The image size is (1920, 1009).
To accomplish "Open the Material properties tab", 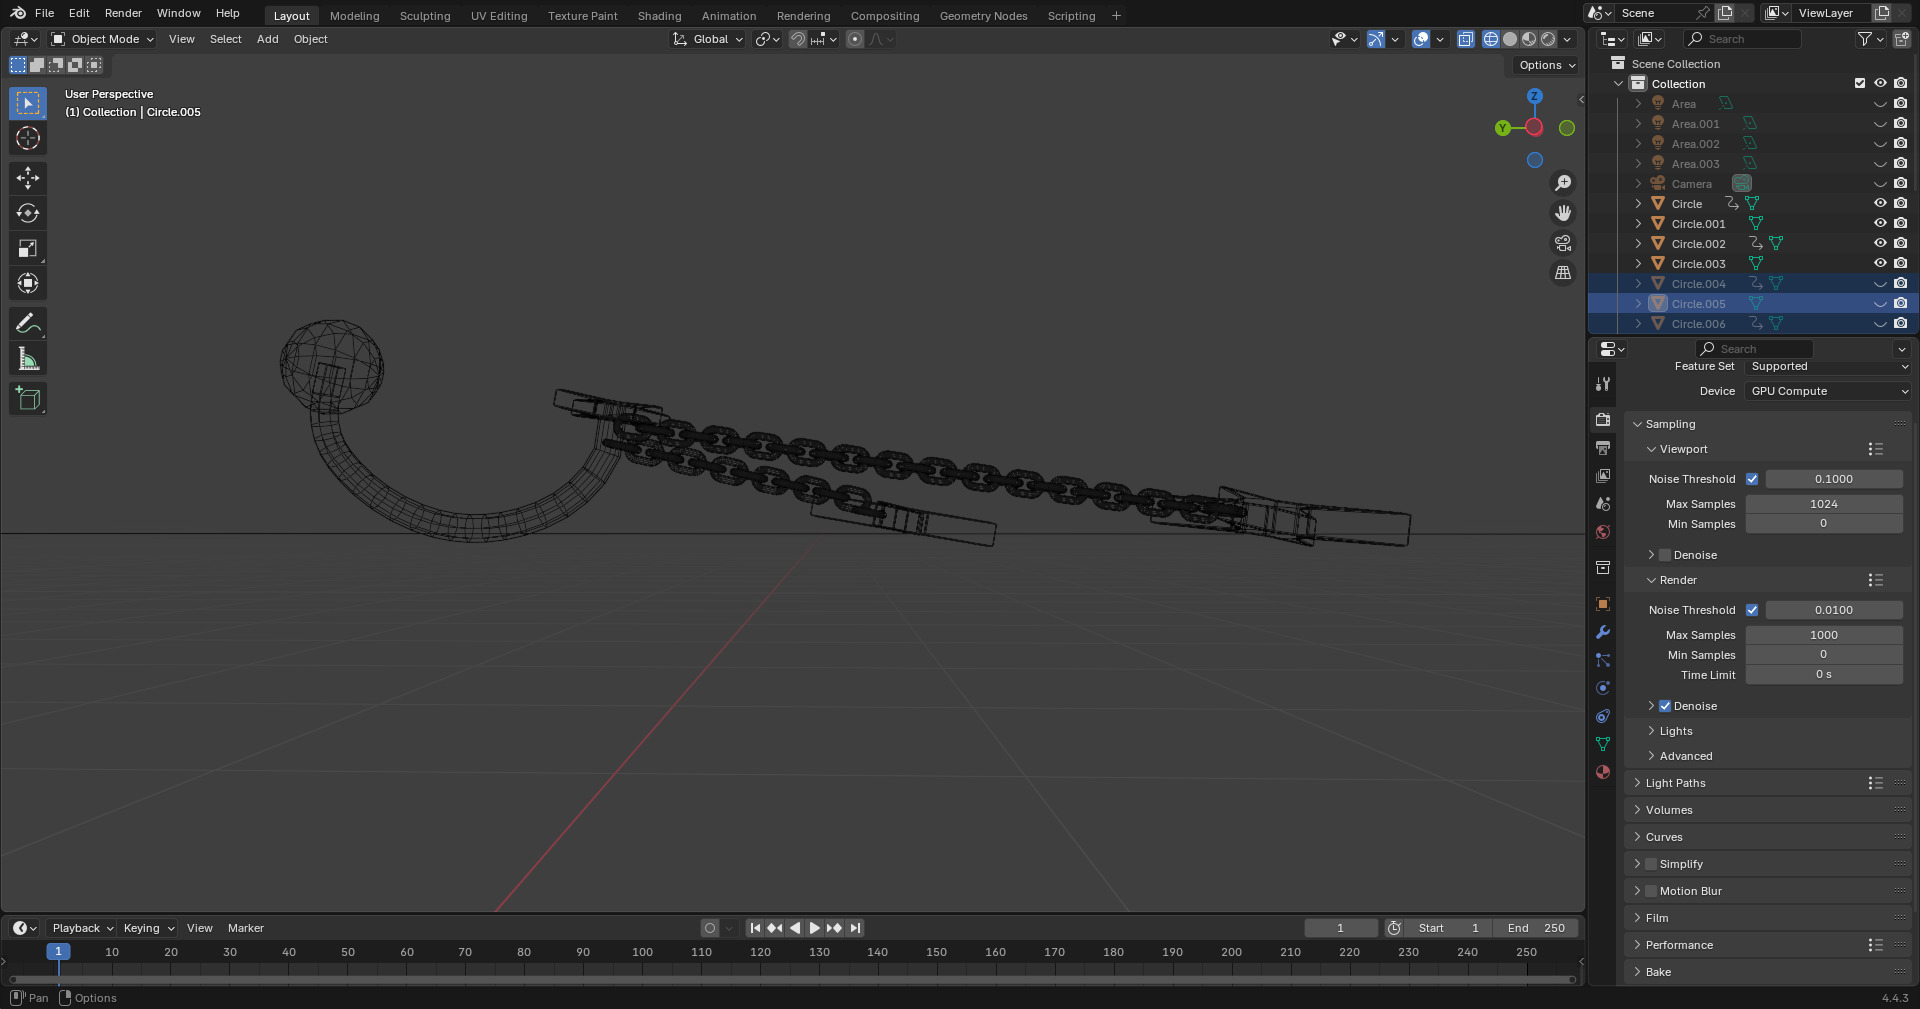I will 1603,772.
